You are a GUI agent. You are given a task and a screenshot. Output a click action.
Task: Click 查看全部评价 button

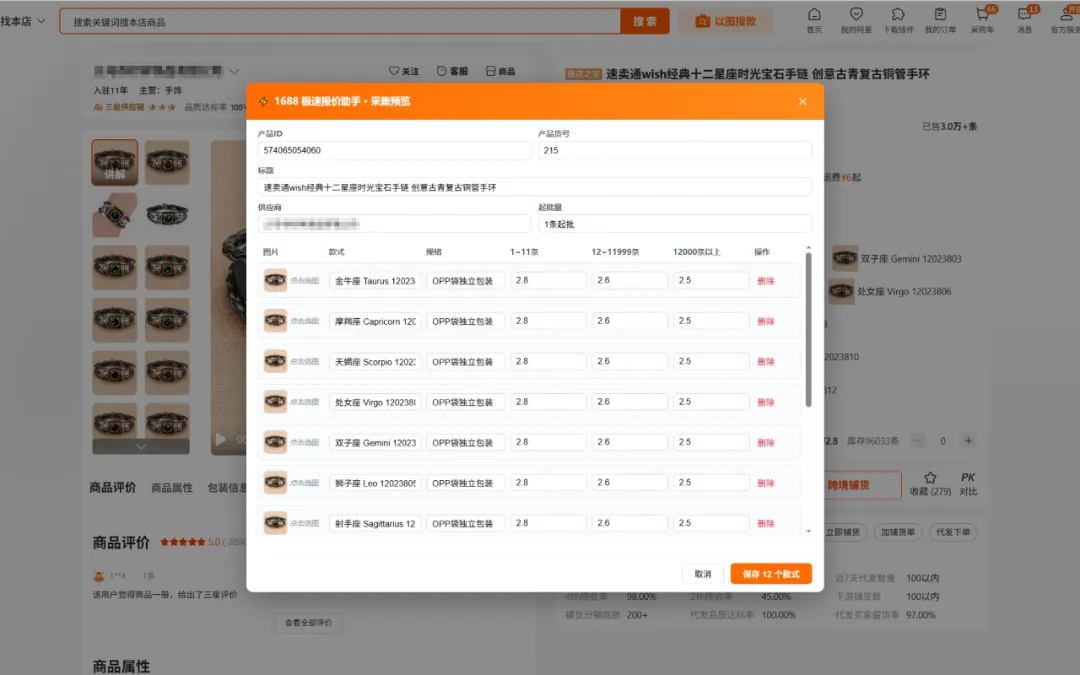click(308, 622)
